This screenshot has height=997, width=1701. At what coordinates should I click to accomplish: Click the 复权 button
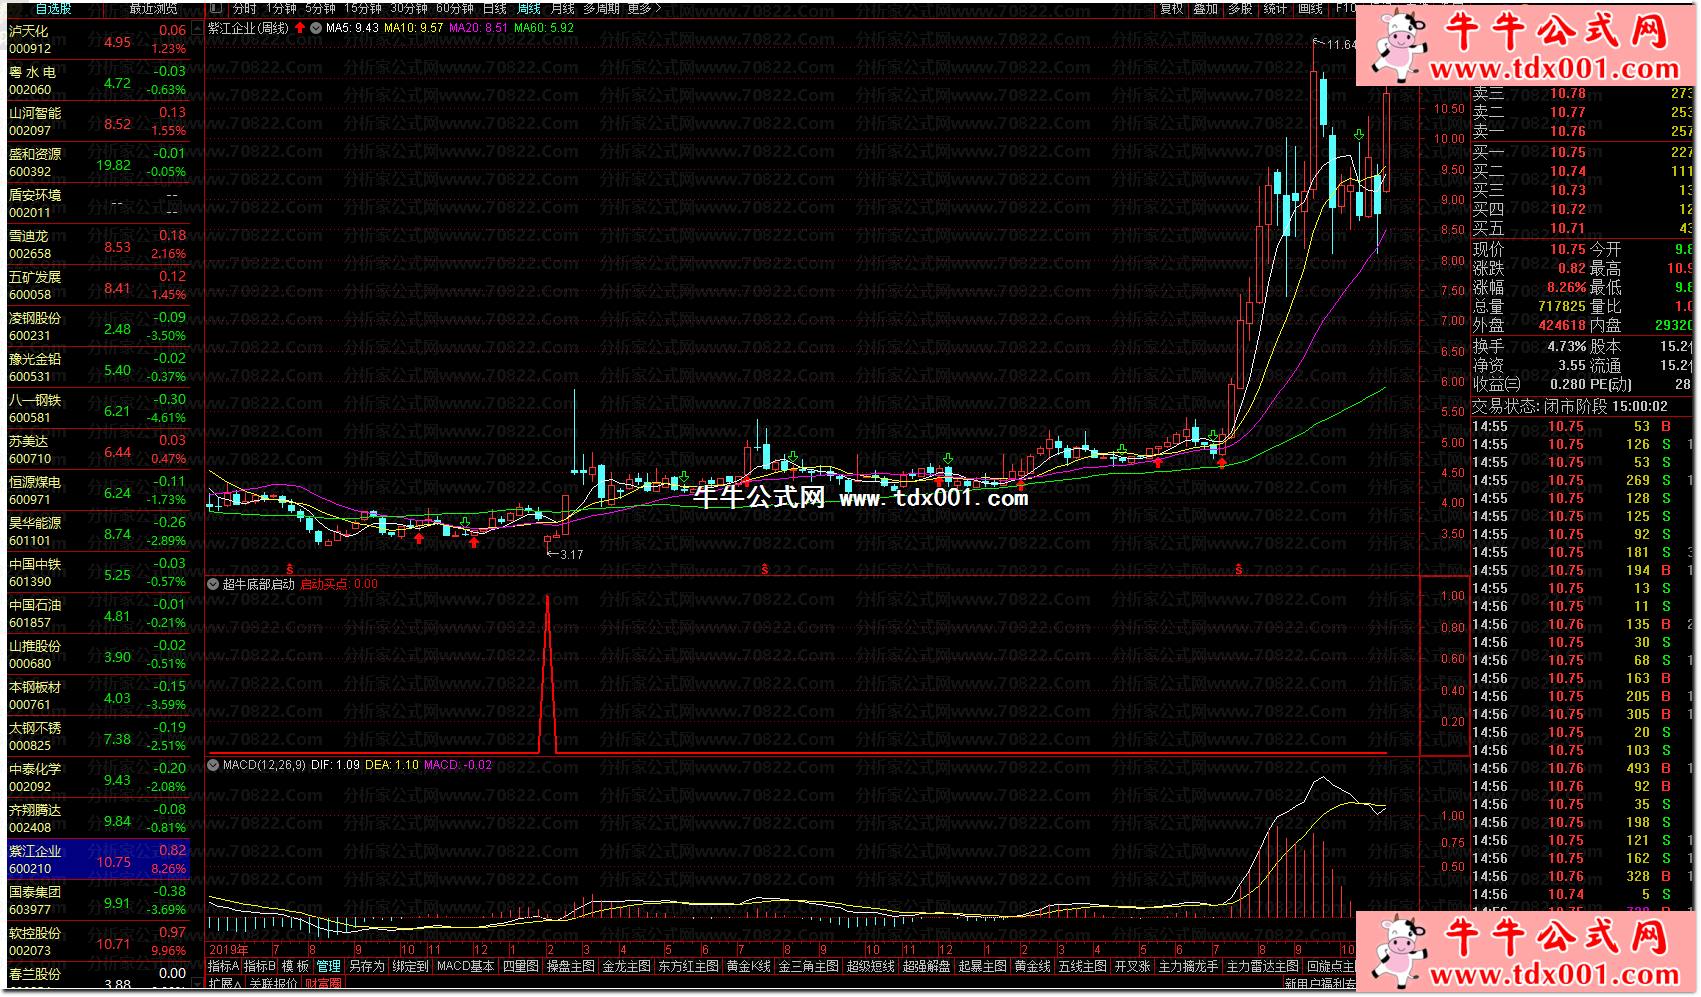coord(1171,9)
